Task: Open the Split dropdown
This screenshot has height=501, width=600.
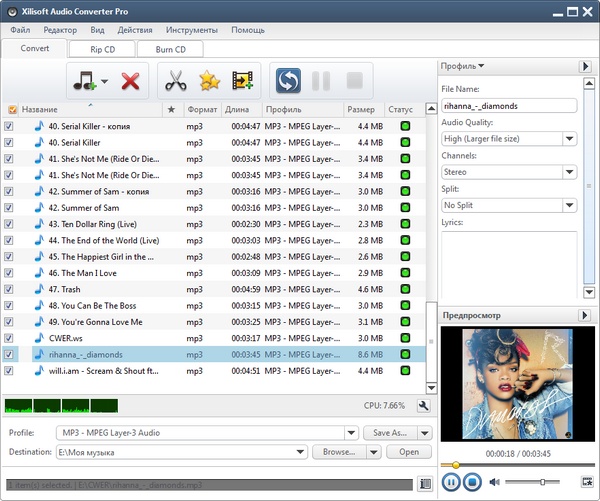Action: coord(569,205)
